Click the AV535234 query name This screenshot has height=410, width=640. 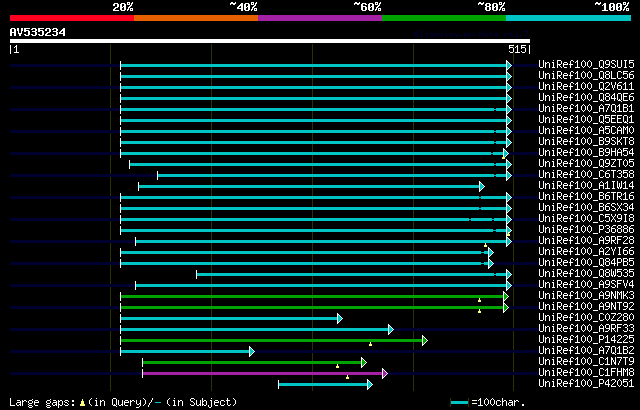[x=38, y=32]
